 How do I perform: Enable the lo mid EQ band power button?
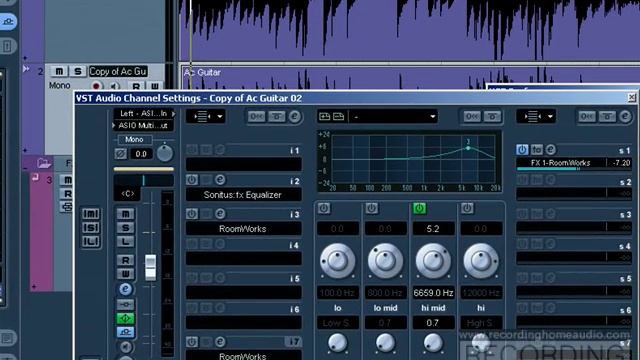click(371, 208)
